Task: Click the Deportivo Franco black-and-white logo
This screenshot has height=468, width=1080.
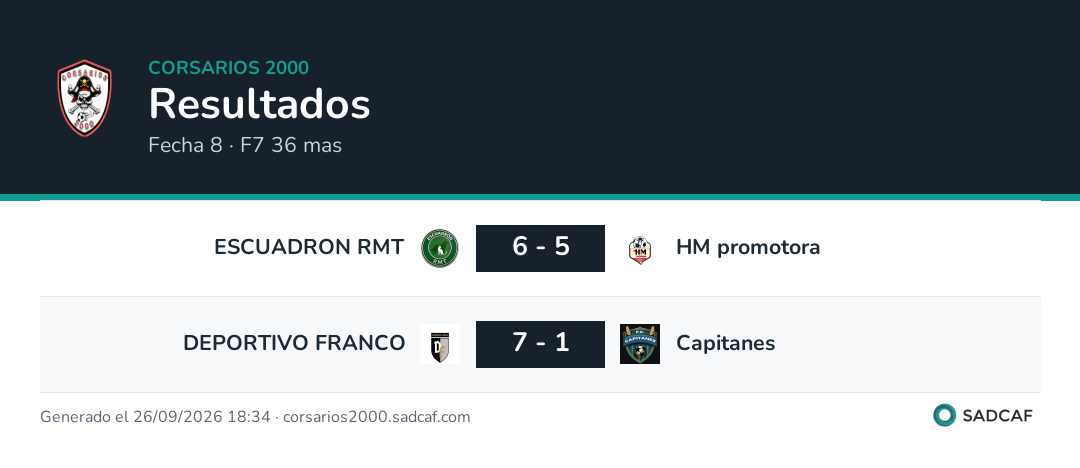Action: coord(439,344)
